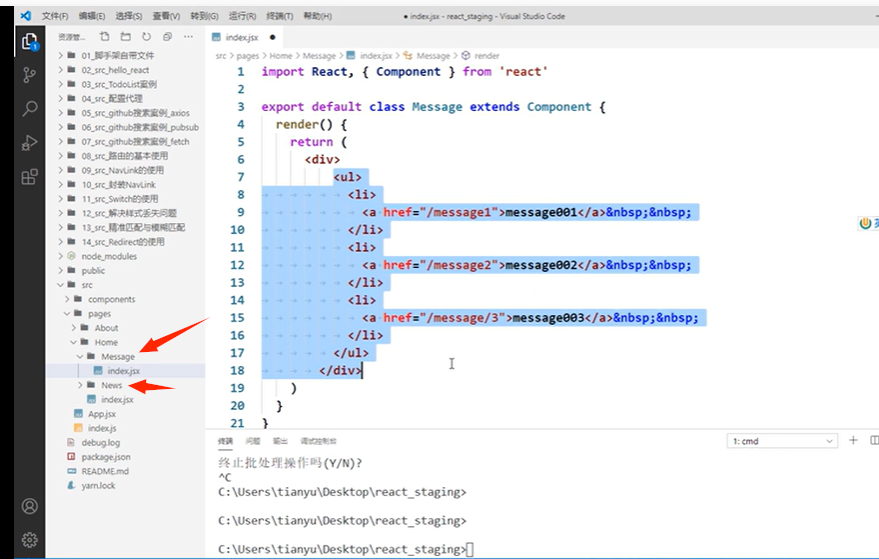The width and height of the screenshot is (879, 559).
Task: Open the 运行(R) menu
Action: click(242, 16)
